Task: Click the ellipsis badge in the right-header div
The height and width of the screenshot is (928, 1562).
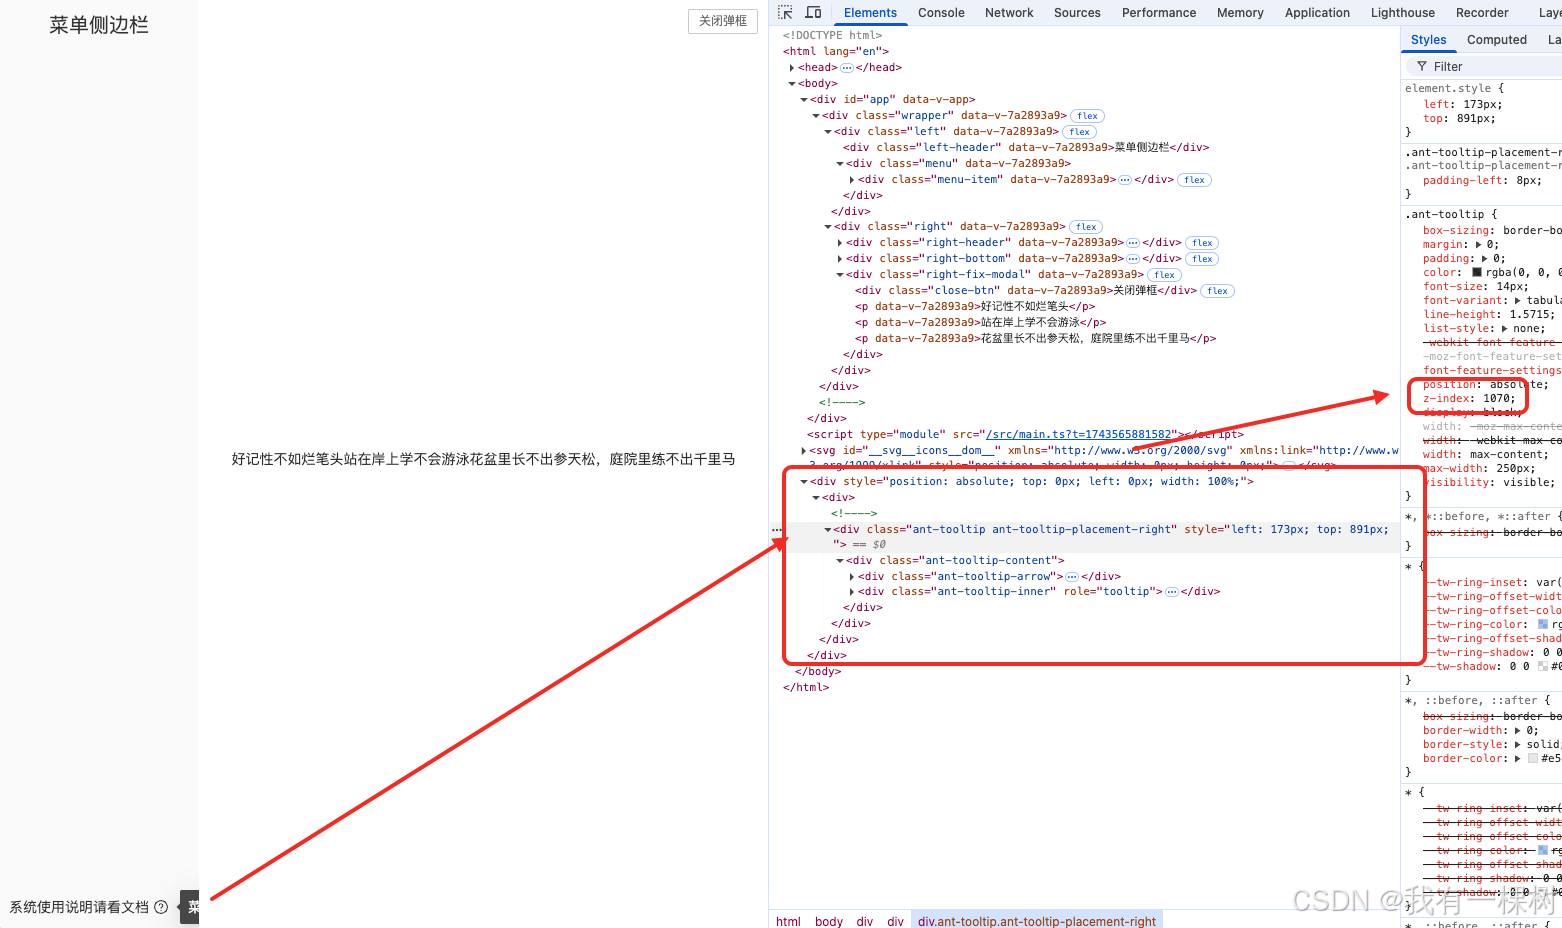Action: [x=1133, y=243]
